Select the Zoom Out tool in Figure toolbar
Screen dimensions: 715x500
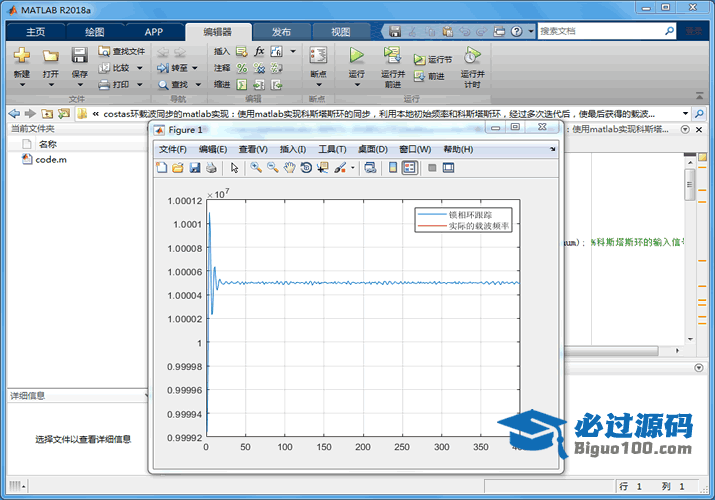273,168
